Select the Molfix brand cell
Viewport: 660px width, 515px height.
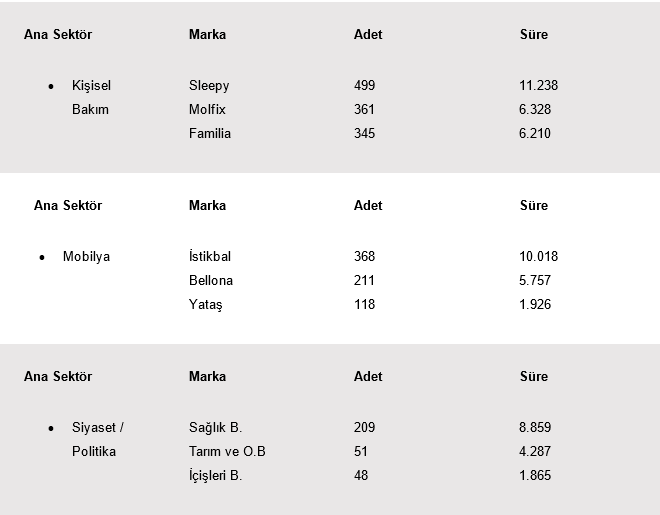point(207,109)
